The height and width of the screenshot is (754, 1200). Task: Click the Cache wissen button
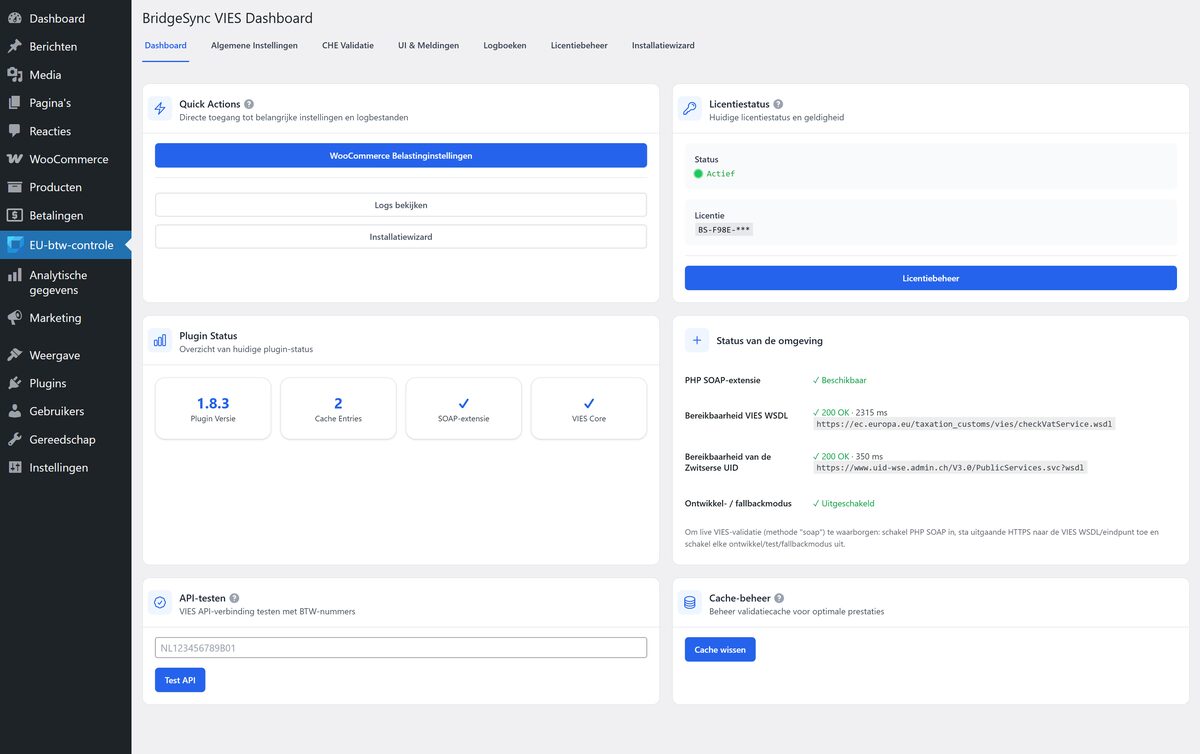tap(720, 650)
